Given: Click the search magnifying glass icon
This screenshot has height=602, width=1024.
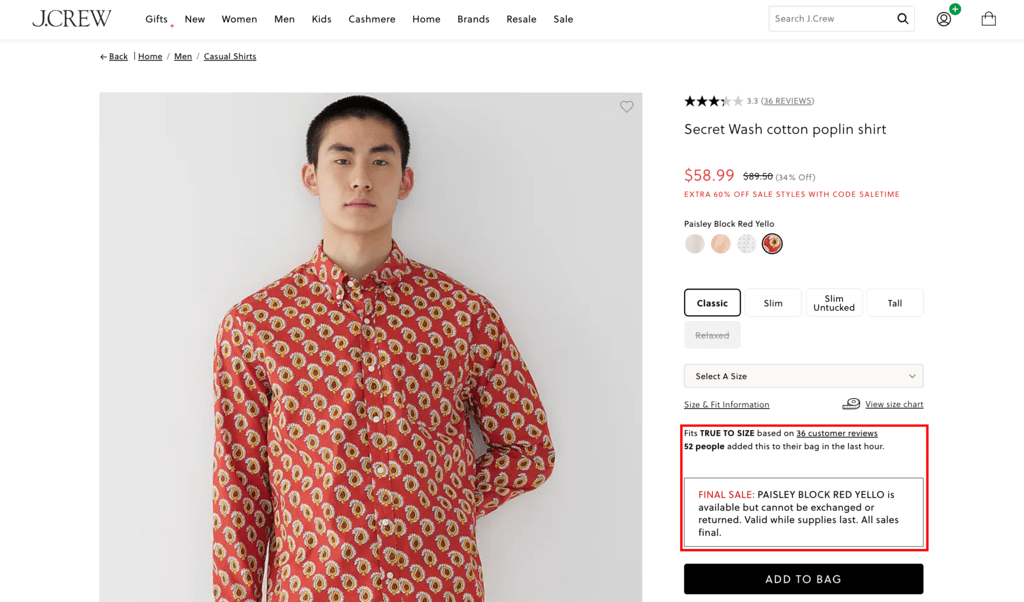Looking at the screenshot, I should click(x=902, y=18).
